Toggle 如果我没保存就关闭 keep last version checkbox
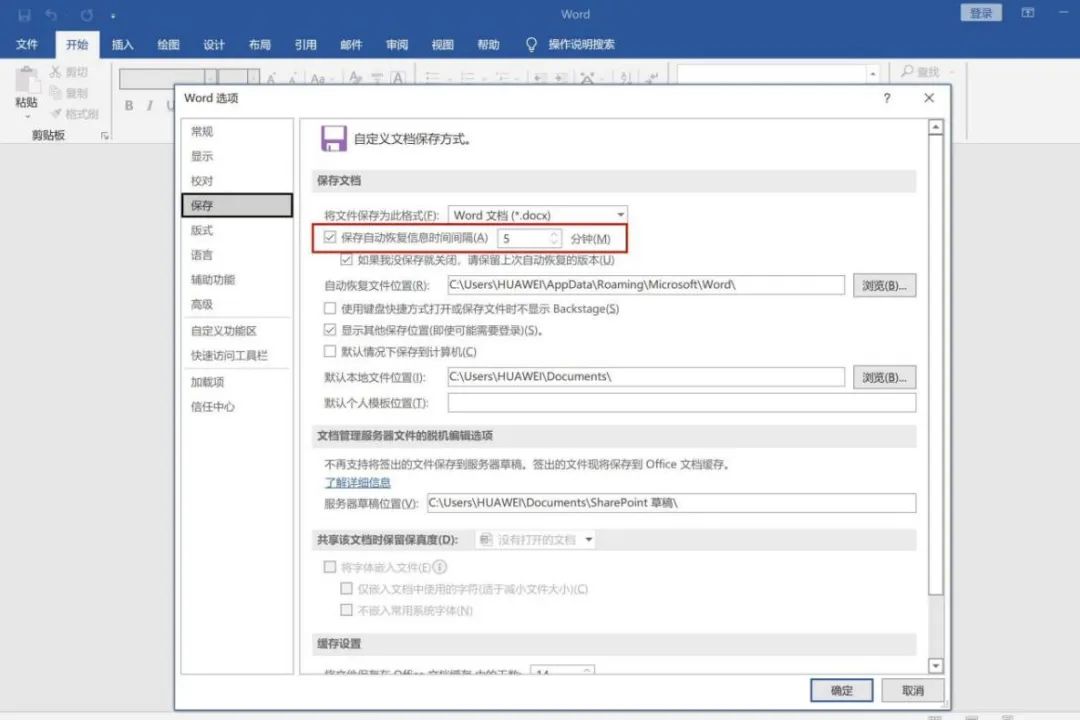Screen dimensions: 1080x720 (x=346, y=260)
